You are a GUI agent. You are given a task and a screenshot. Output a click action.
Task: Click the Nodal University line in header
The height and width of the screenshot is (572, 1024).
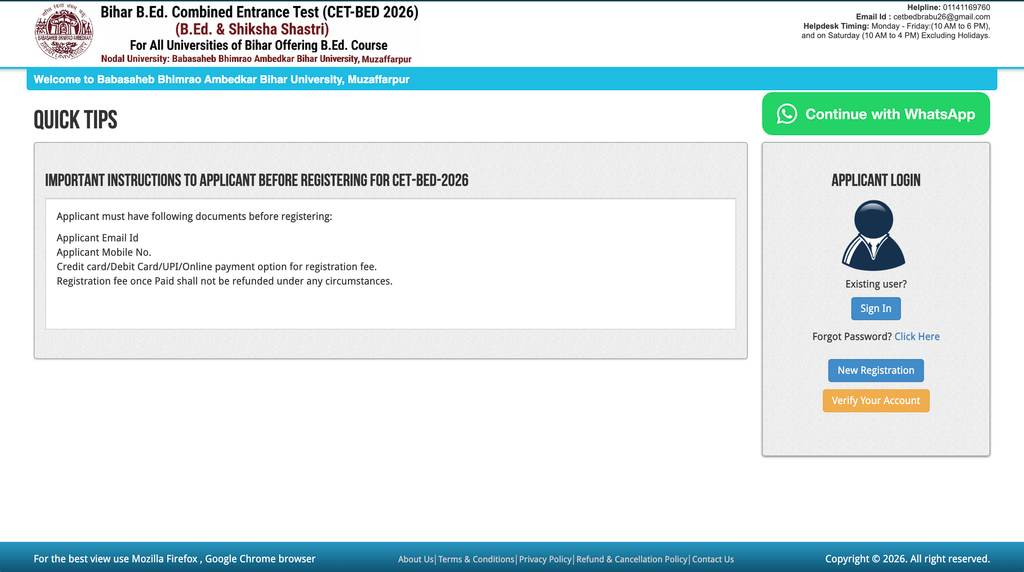tap(256, 59)
